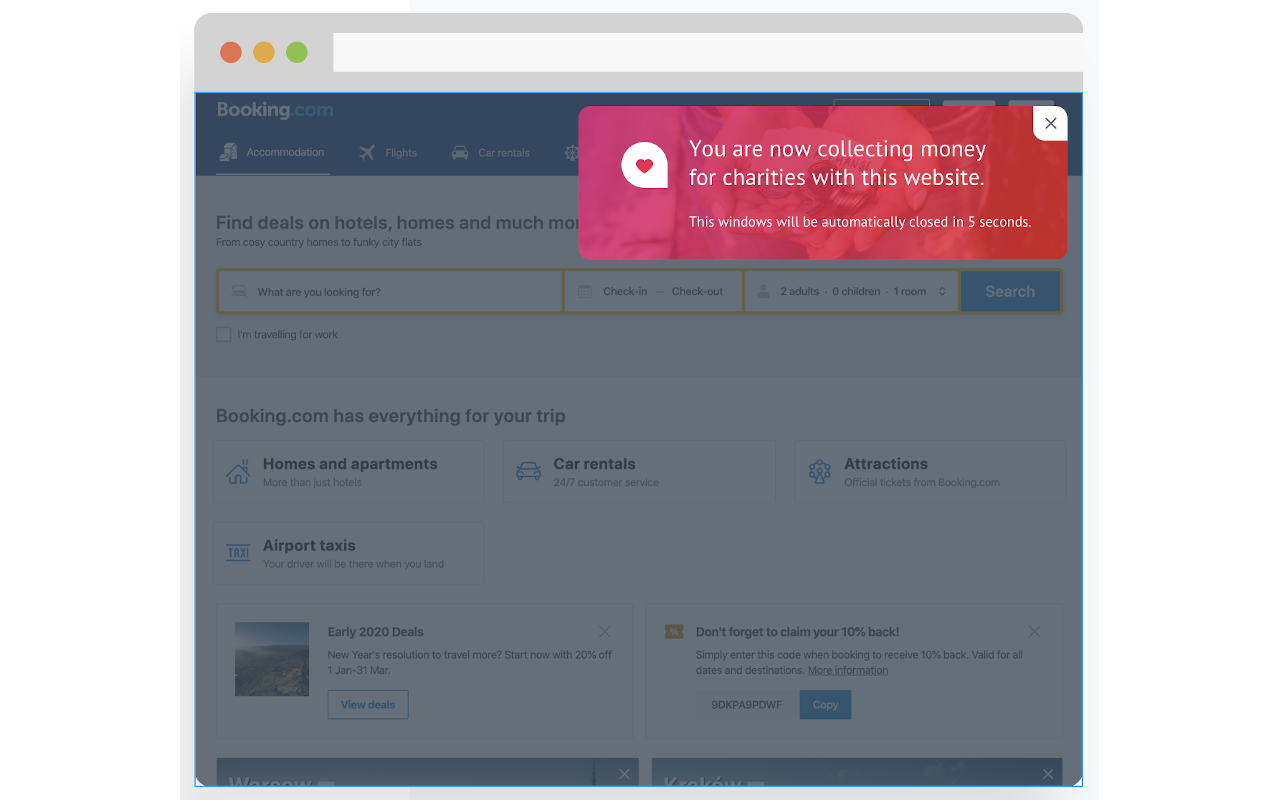Dismiss the Early 2020 Deals banner
The height and width of the screenshot is (800, 1280).
pos(605,632)
